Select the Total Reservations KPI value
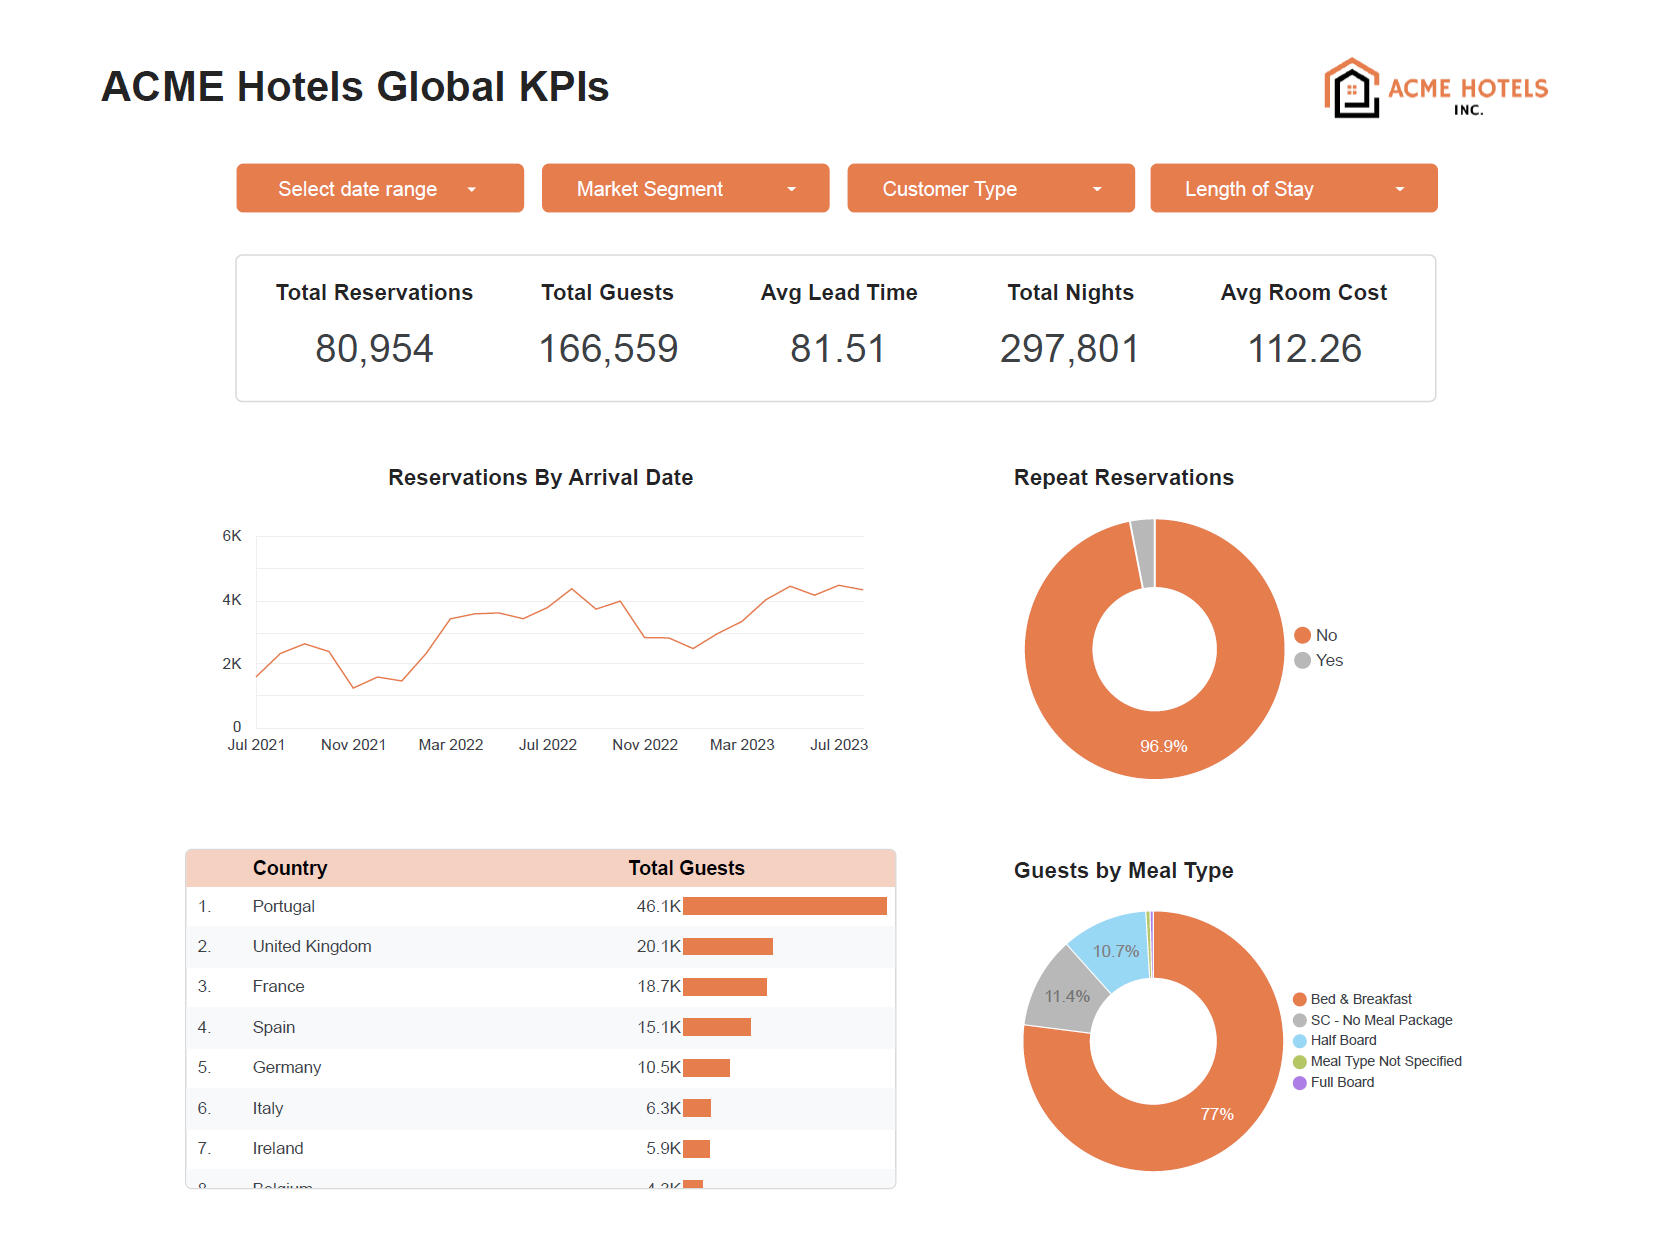The width and height of the screenshot is (1669, 1251). 374,348
